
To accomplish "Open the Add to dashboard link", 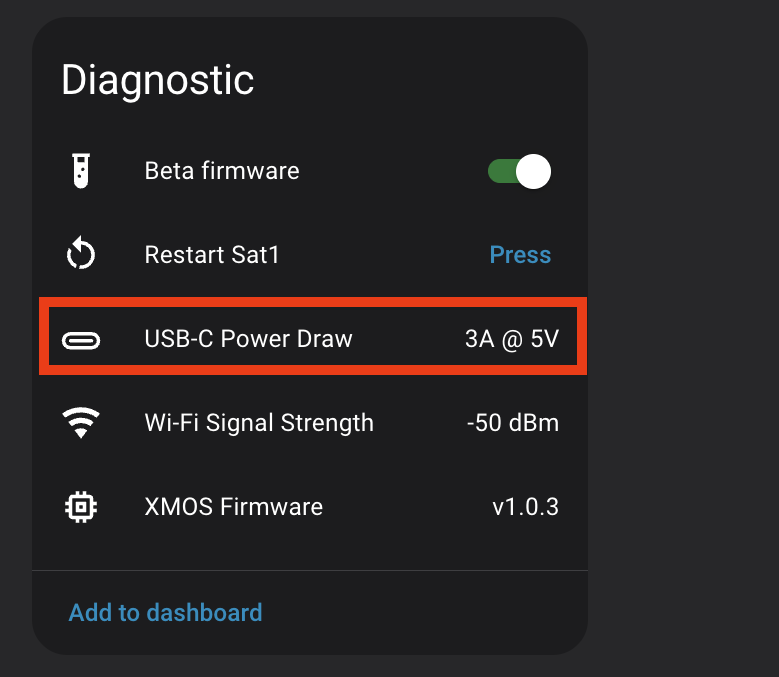I will click(165, 612).
